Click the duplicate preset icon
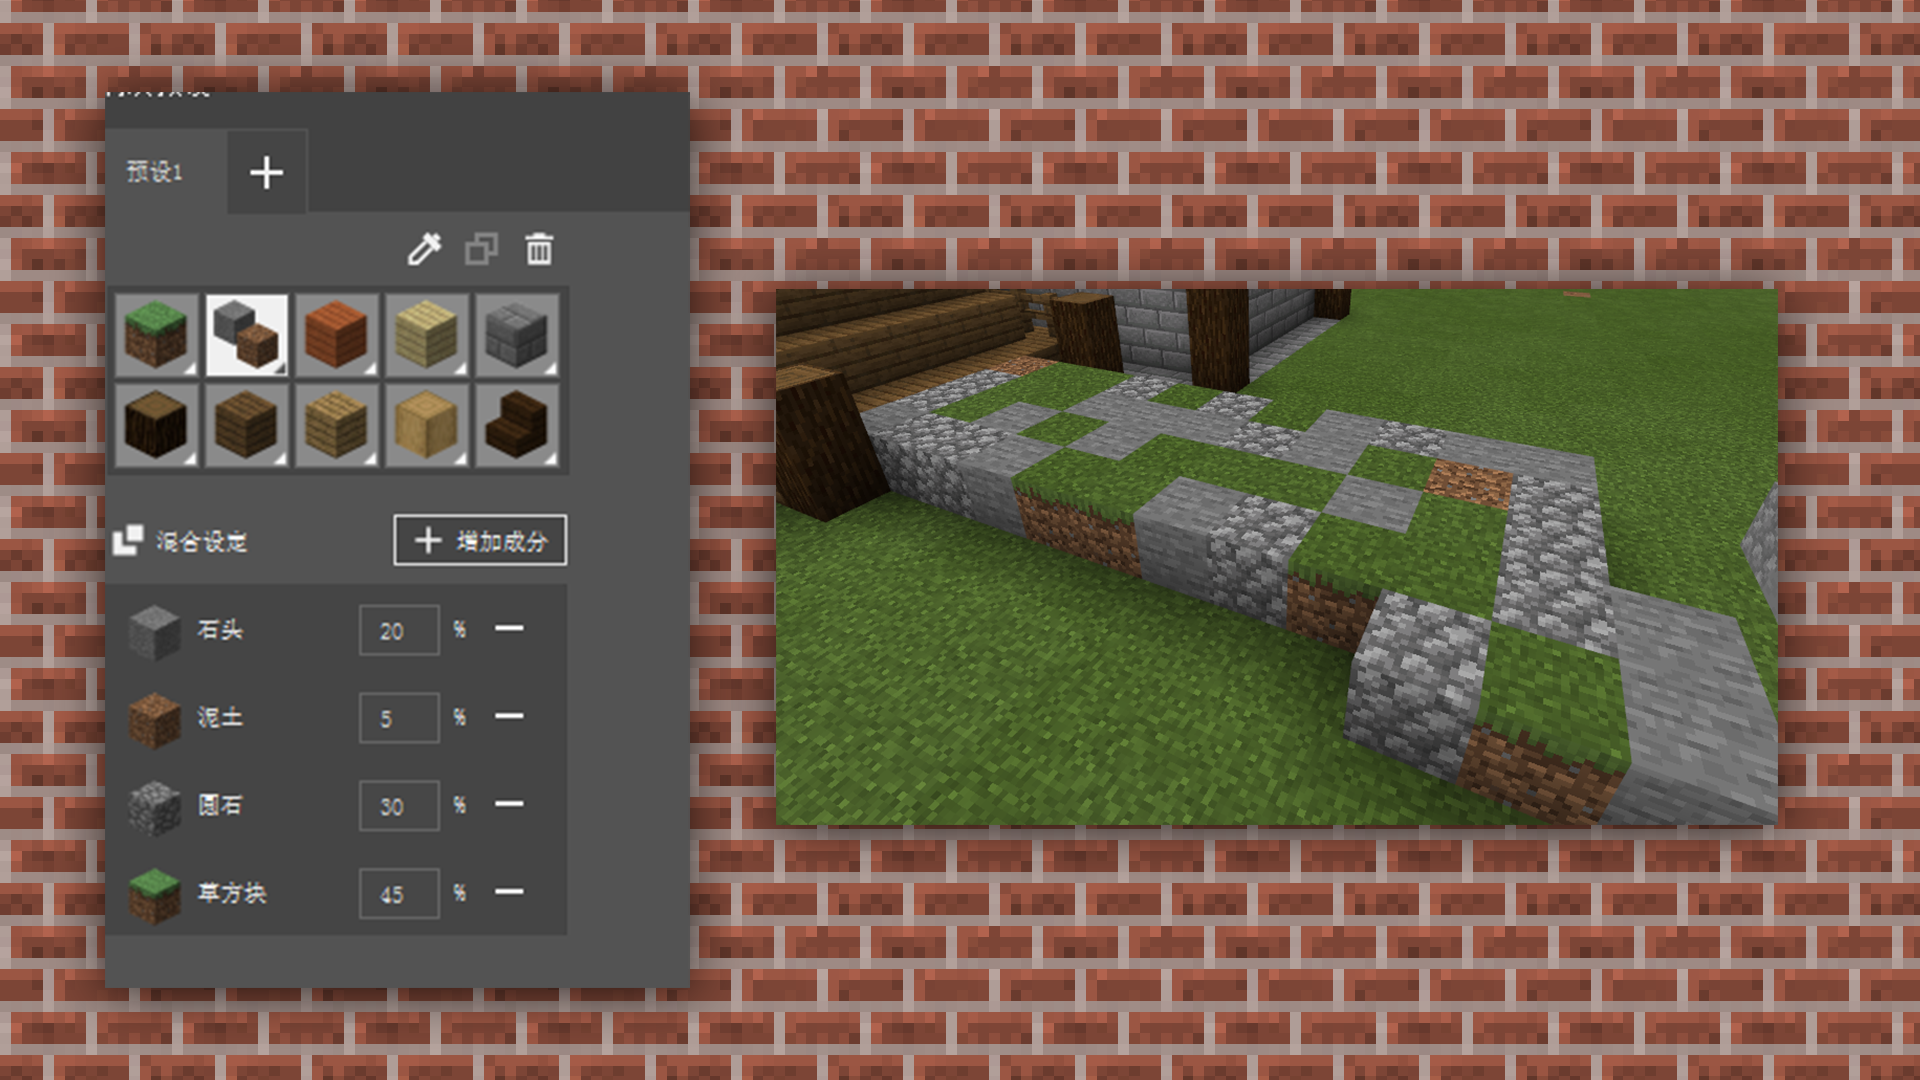This screenshot has height=1080, width=1920. tap(481, 249)
